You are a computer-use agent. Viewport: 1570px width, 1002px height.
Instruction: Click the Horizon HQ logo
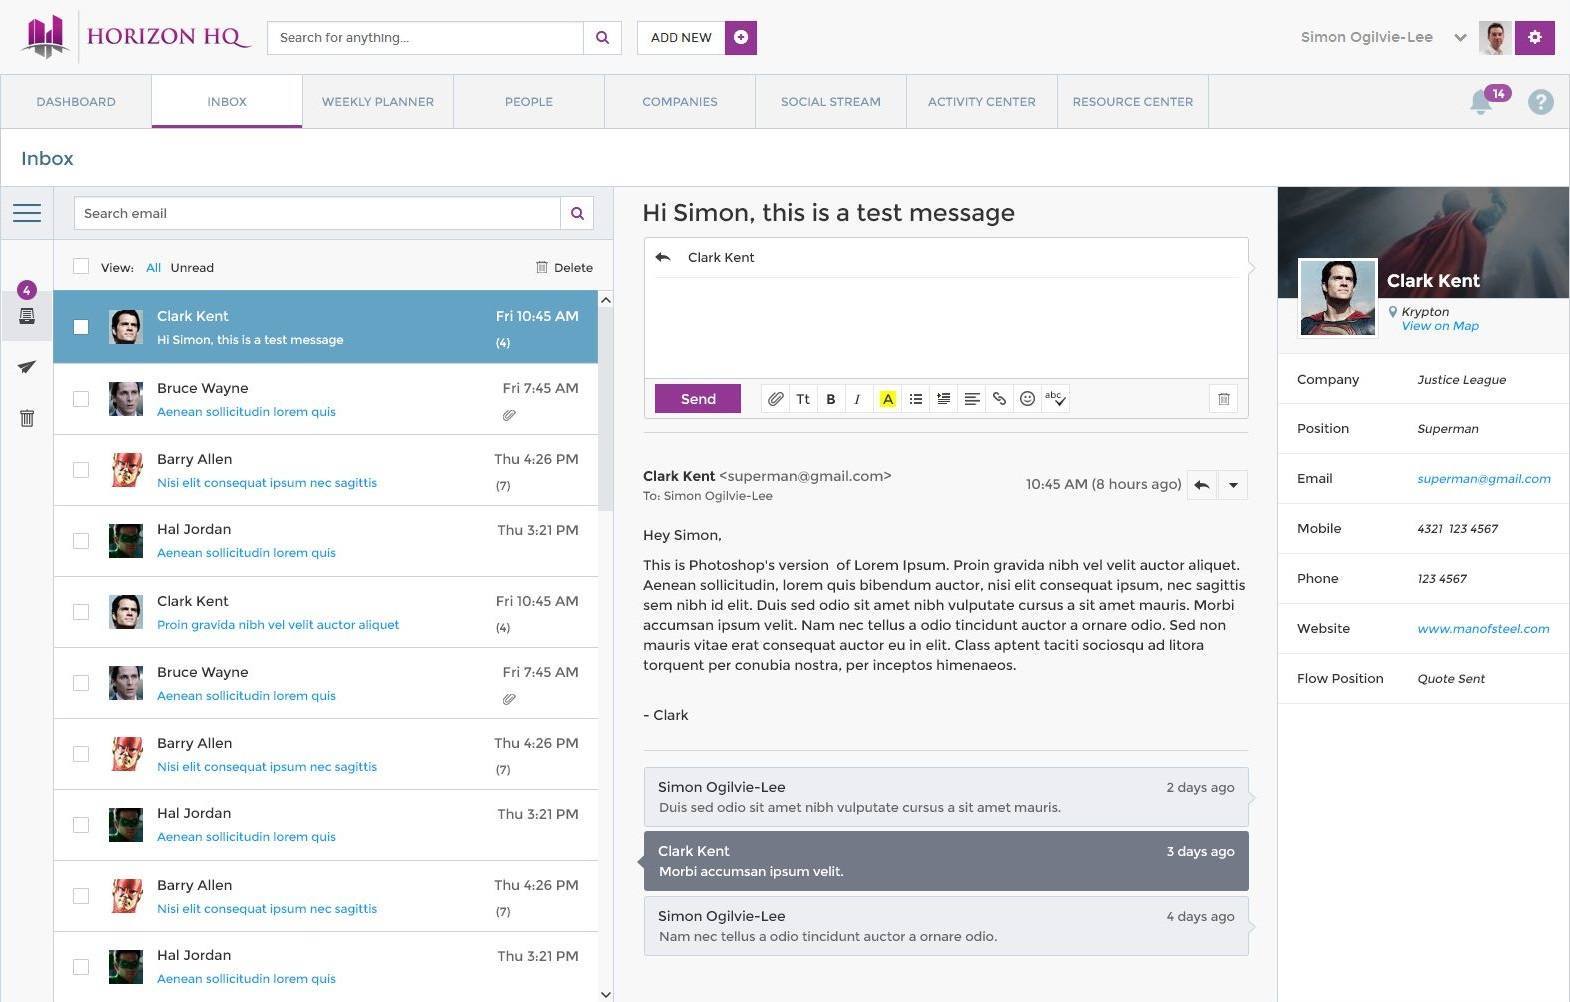click(x=135, y=37)
